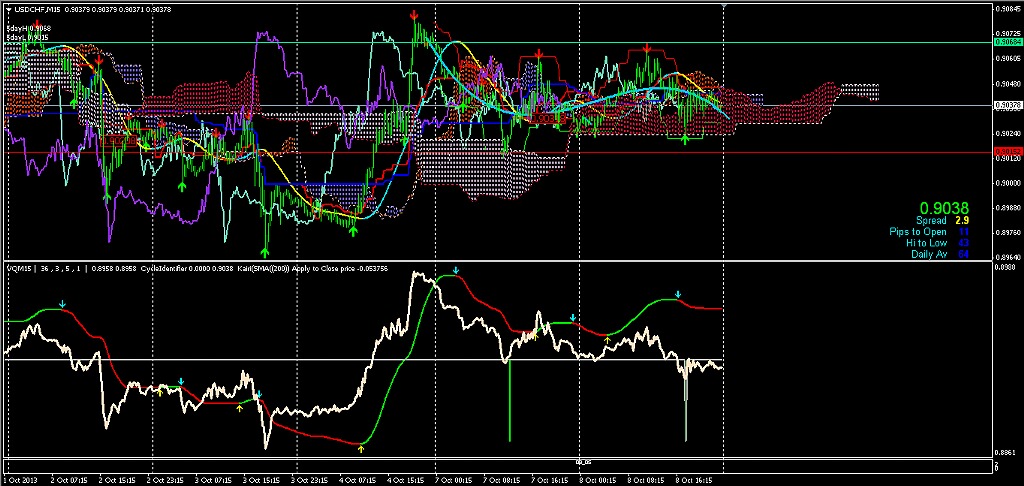1024x486 pixels.
Task: Click the current price 0.90378 axis label
Action: (1008, 105)
